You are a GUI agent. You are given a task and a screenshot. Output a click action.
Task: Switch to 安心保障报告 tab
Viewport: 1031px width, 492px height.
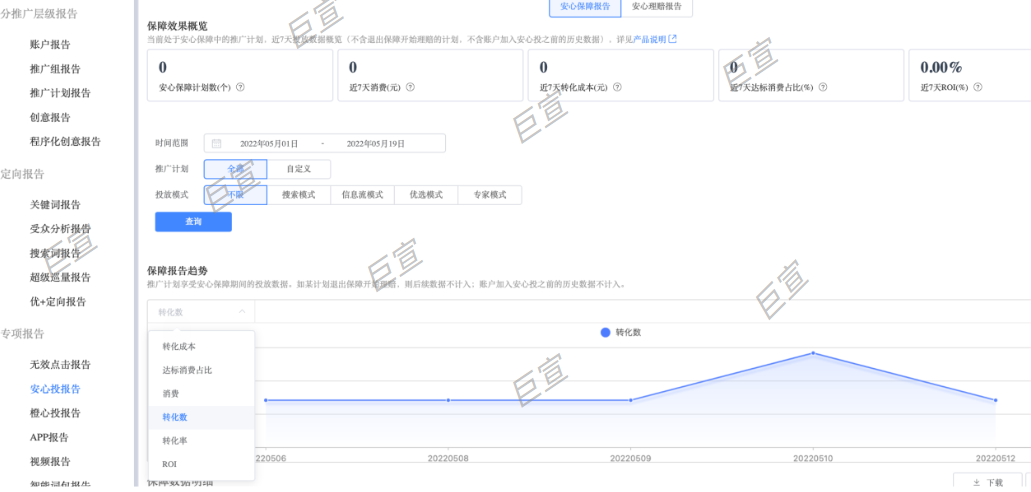pyautogui.click(x=585, y=7)
